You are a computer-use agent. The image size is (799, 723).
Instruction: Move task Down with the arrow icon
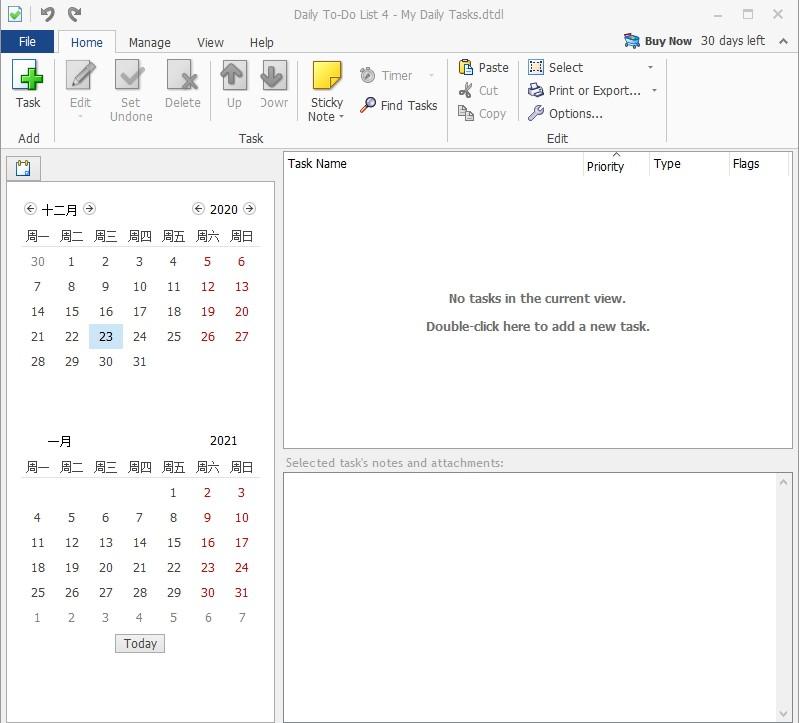[274, 75]
